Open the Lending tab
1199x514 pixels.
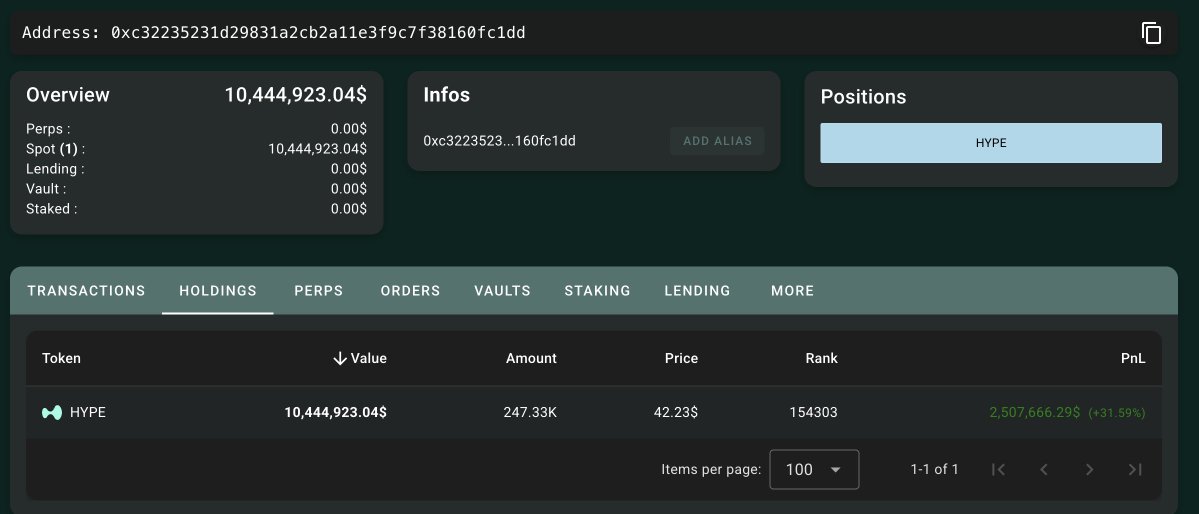(x=697, y=291)
